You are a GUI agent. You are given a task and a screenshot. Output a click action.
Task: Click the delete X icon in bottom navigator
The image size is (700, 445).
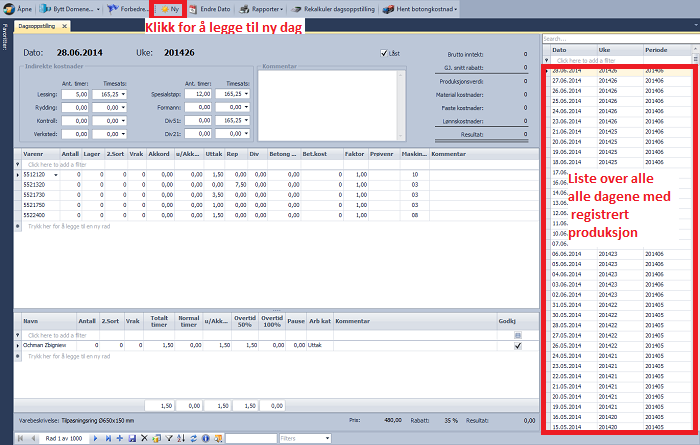coord(143,438)
